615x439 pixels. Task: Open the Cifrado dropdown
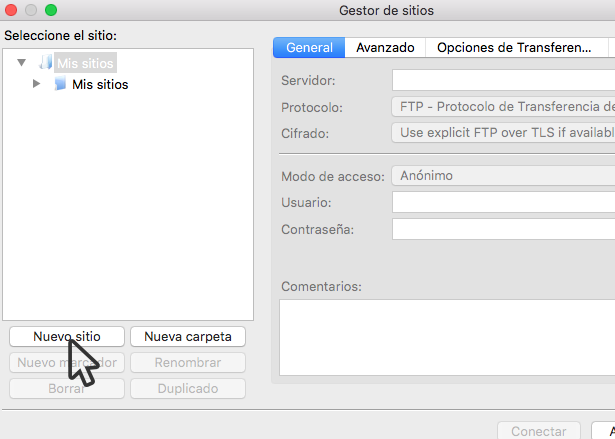(x=502, y=132)
